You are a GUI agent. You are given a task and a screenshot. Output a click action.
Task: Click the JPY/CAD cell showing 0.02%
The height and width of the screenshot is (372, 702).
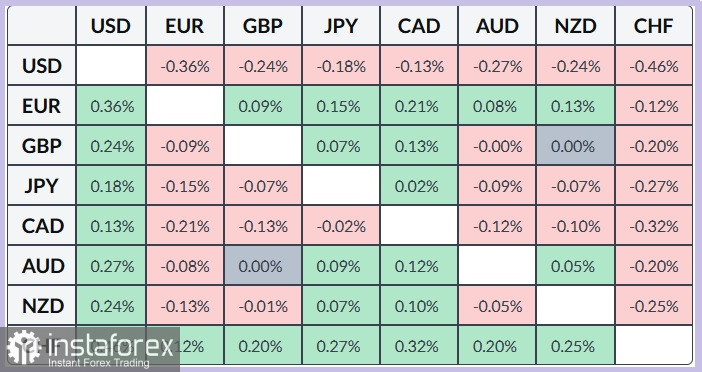(x=419, y=186)
